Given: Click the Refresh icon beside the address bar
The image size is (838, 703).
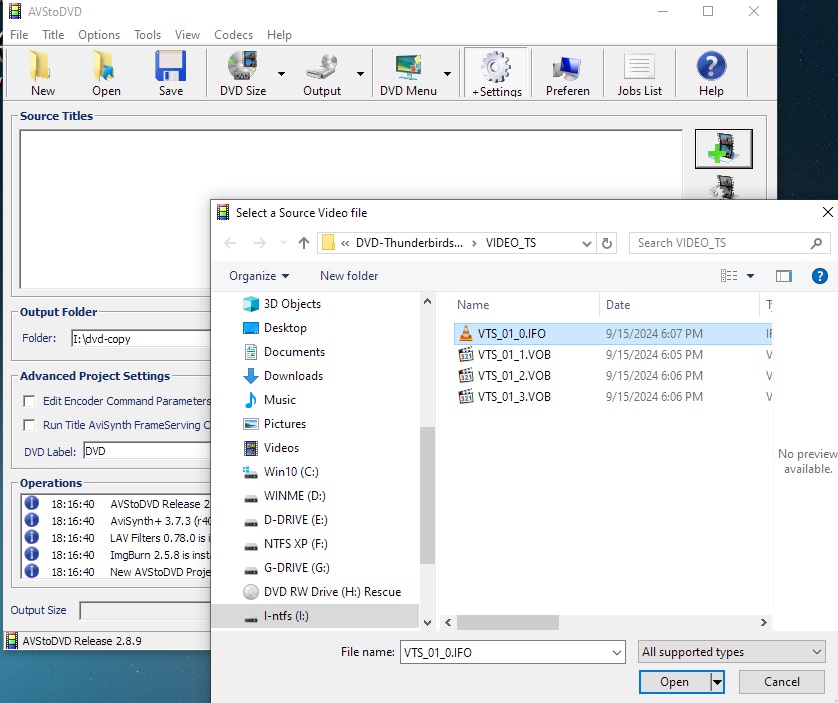Looking at the screenshot, I should 607,243.
